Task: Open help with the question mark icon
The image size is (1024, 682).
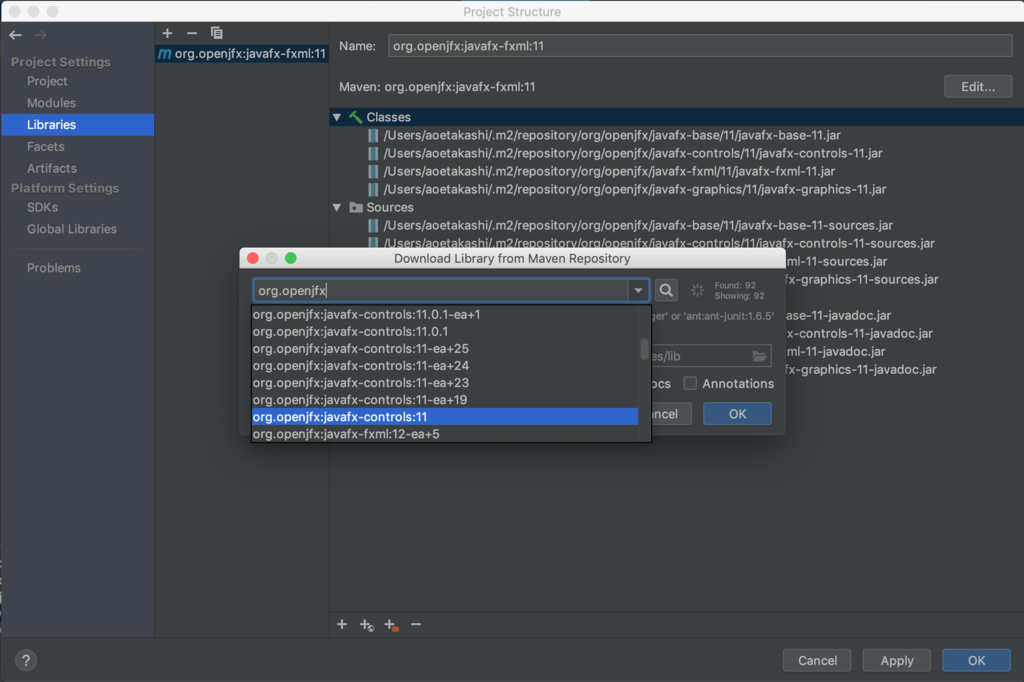Action: (x=26, y=660)
